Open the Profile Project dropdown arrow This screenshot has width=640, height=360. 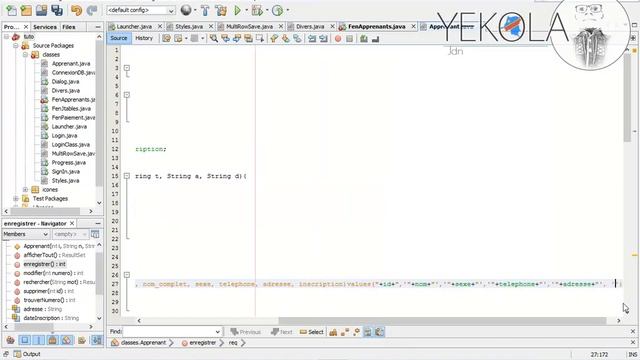click(288, 10)
